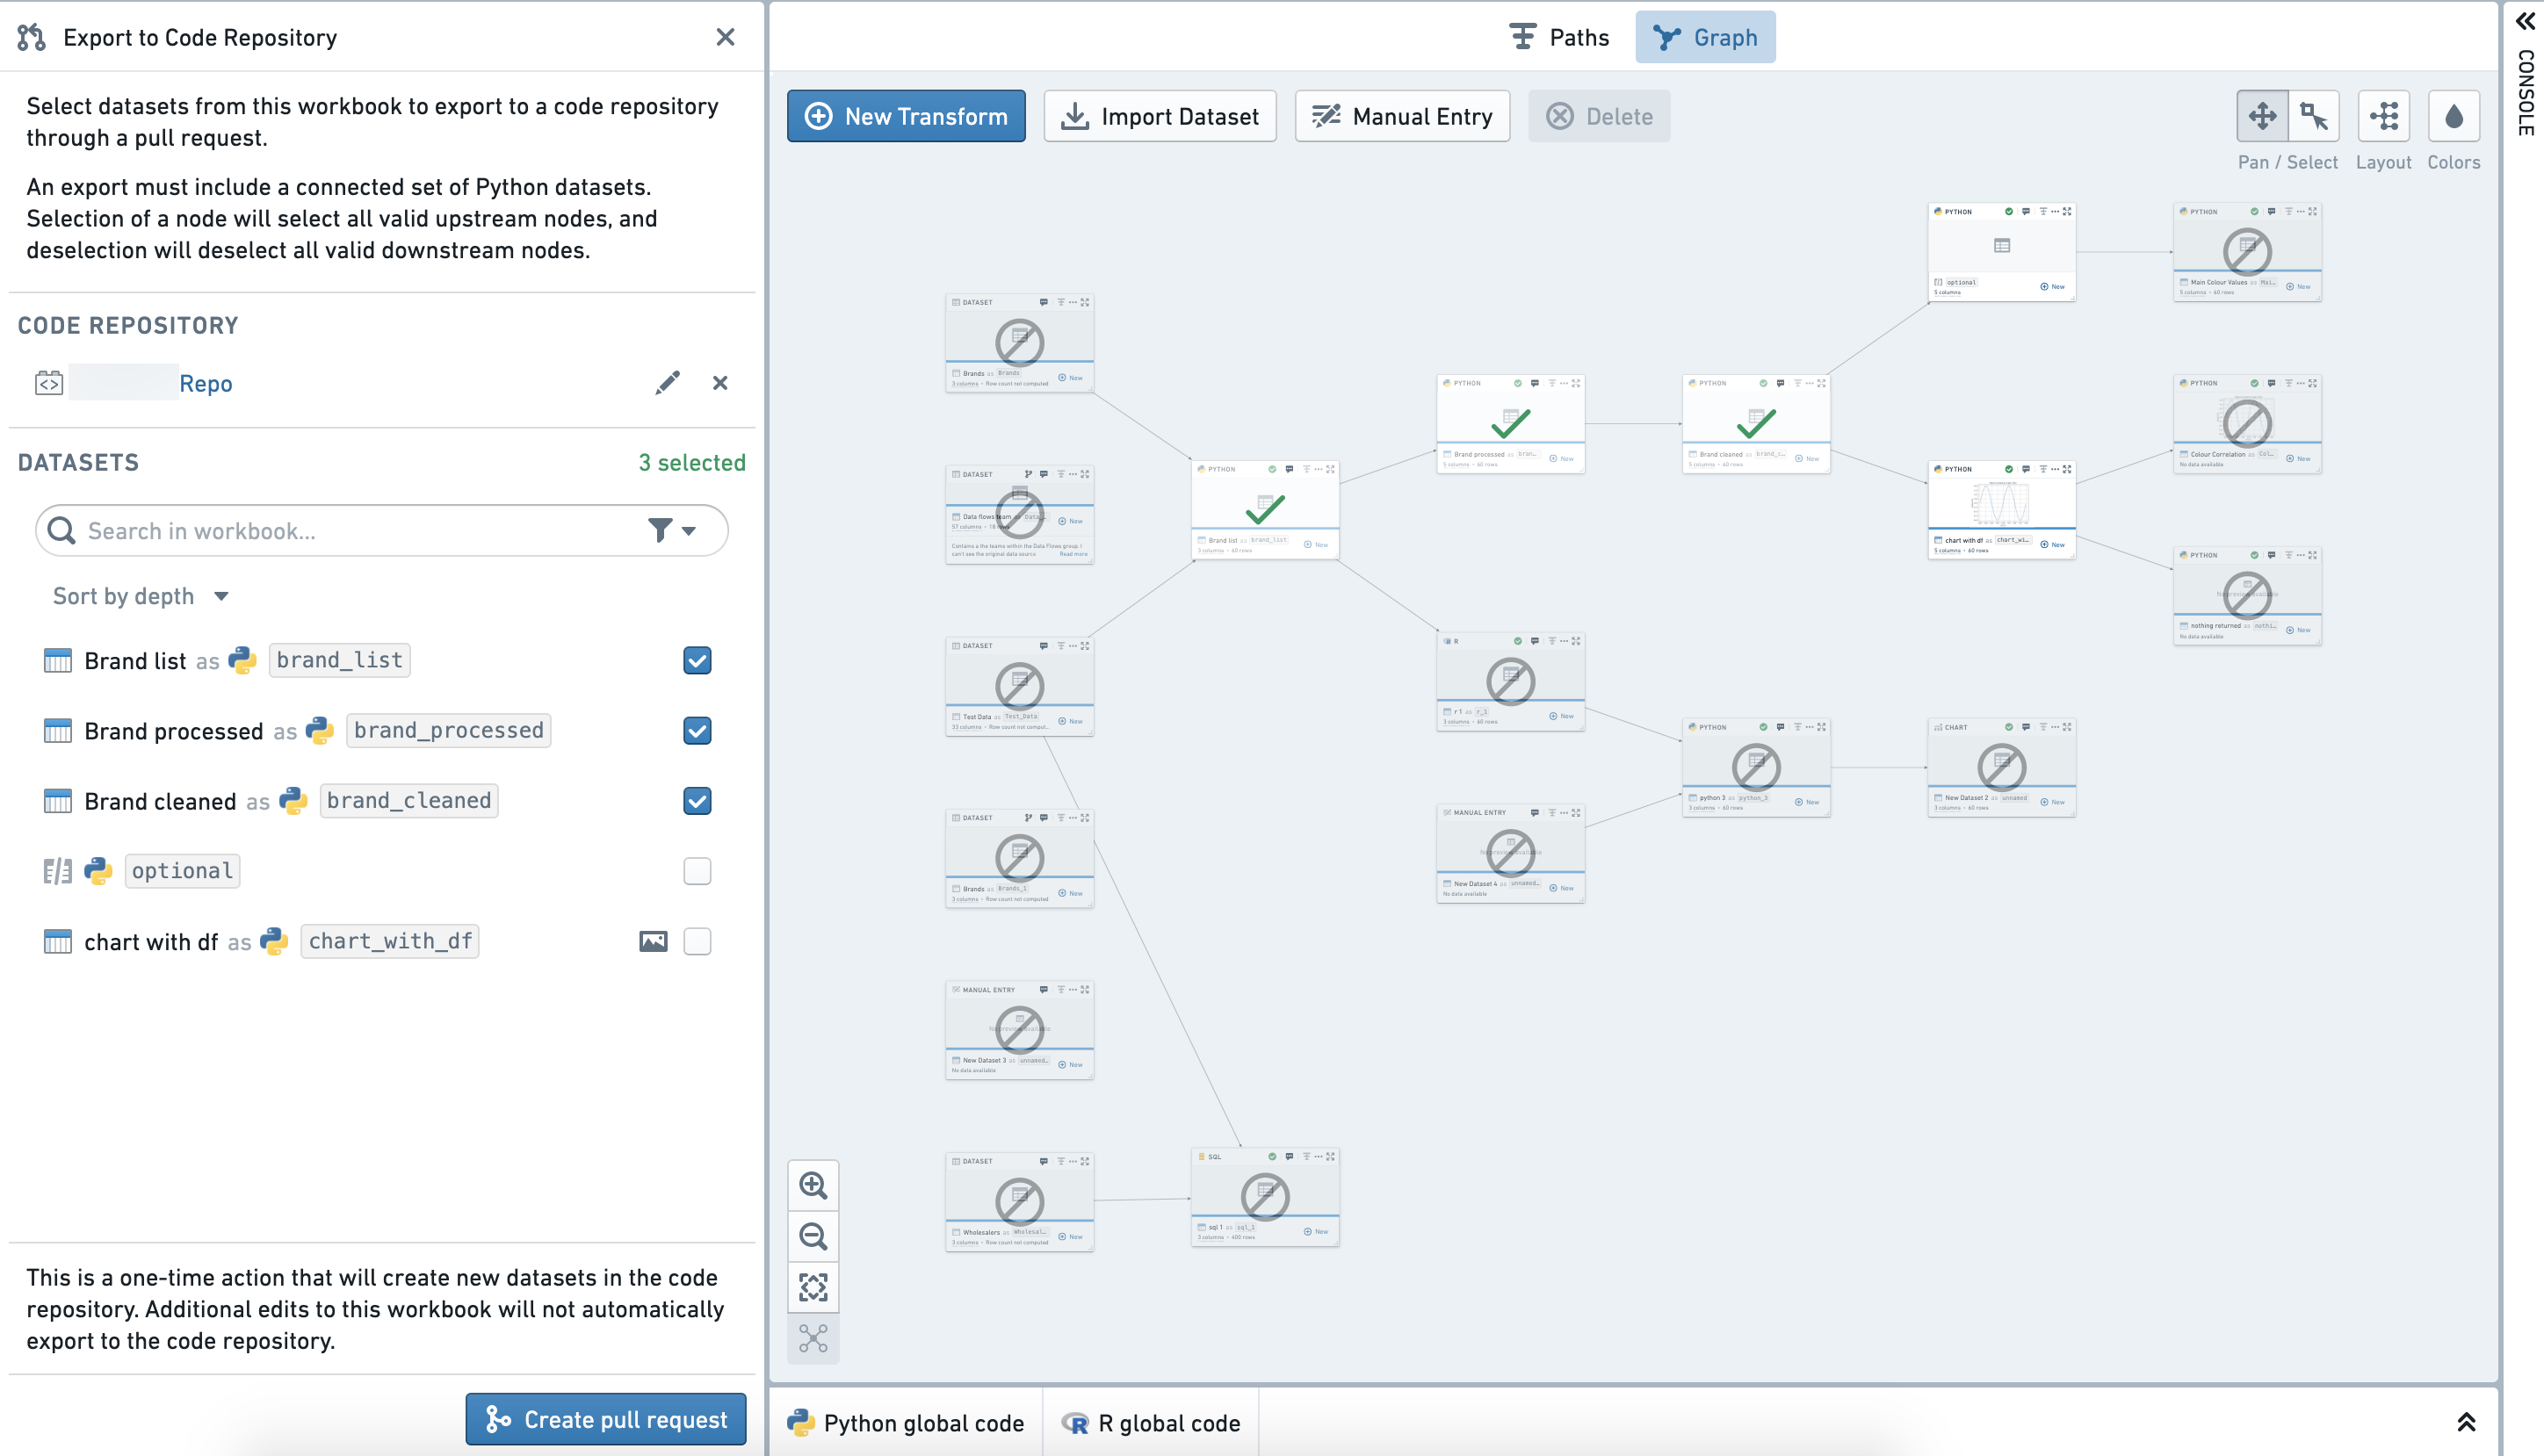2544x1456 pixels.
Task: Zoom in on the graph
Action: coord(813,1185)
